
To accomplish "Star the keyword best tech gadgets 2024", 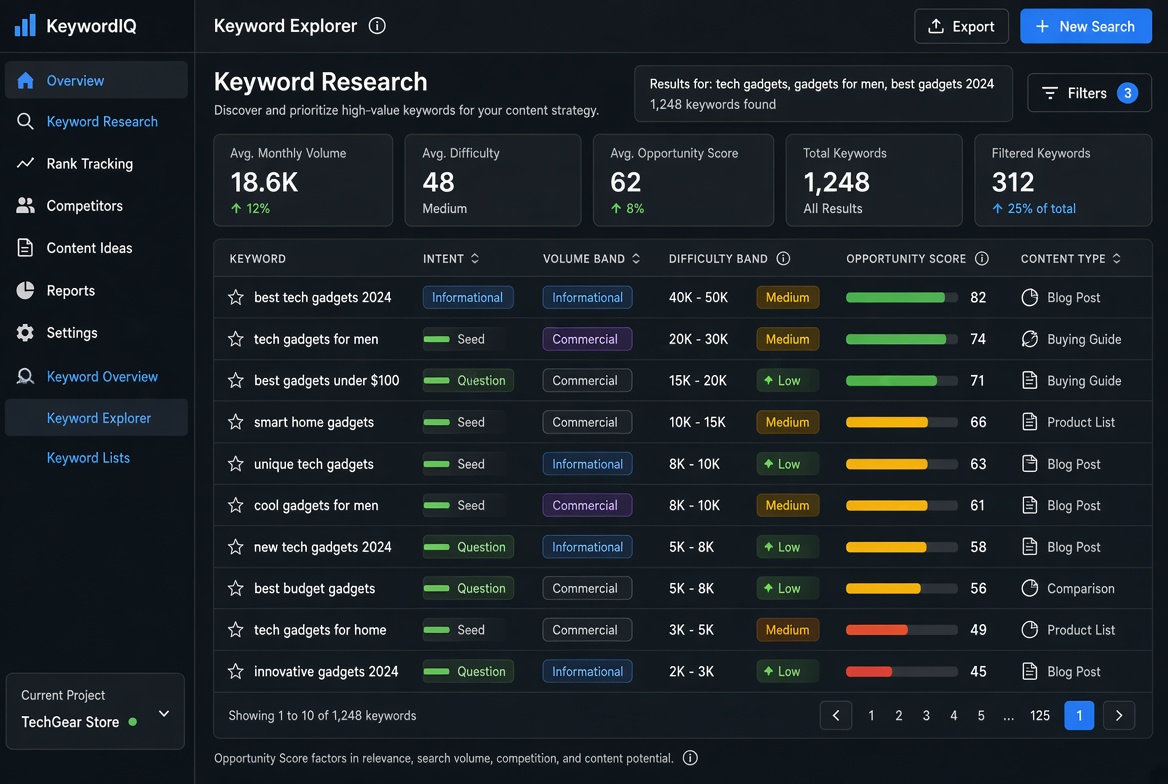I will [x=235, y=297].
